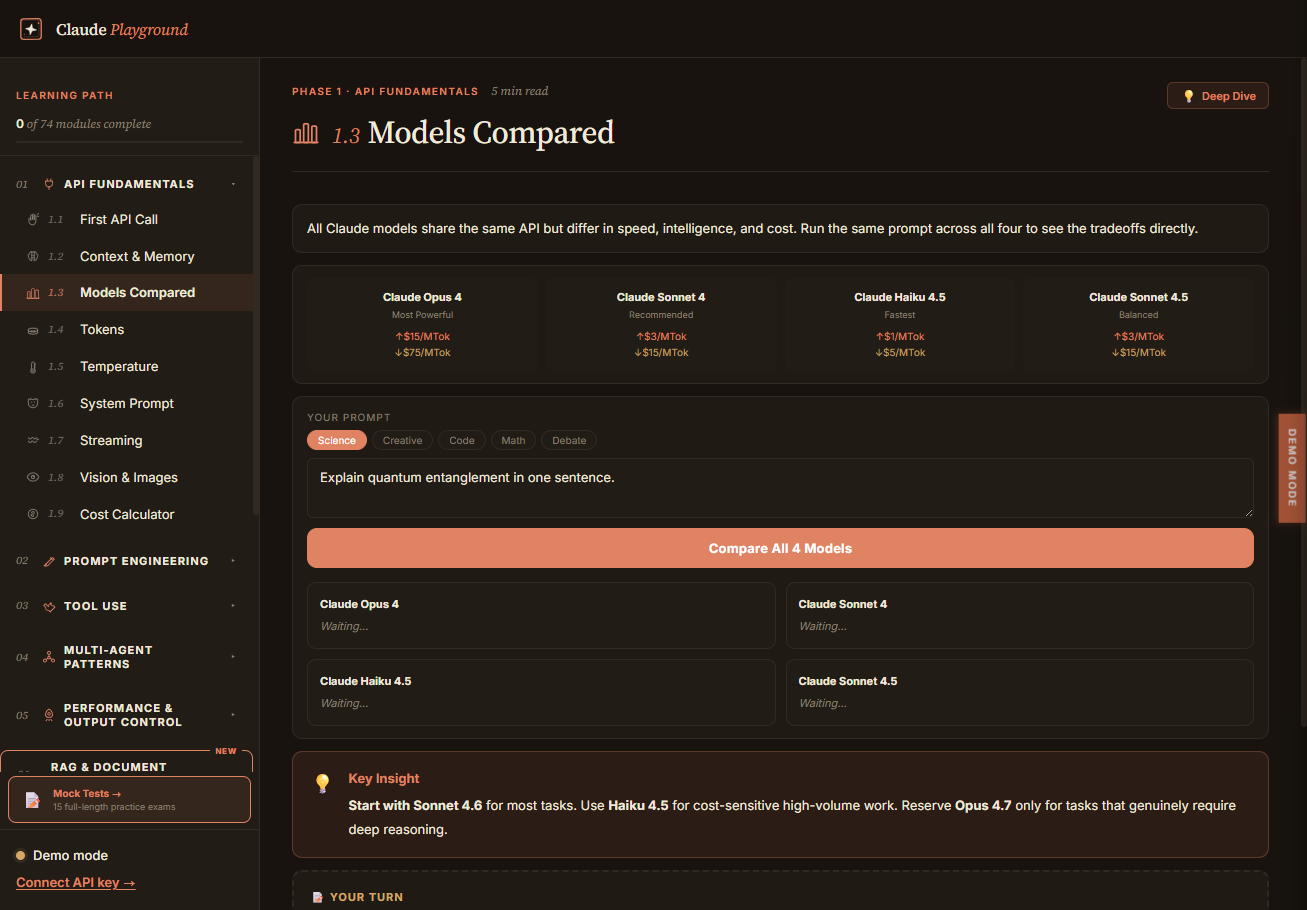Click the brain icon next to Context & Memory
Viewport: 1307px width, 910px height.
[x=33, y=256]
